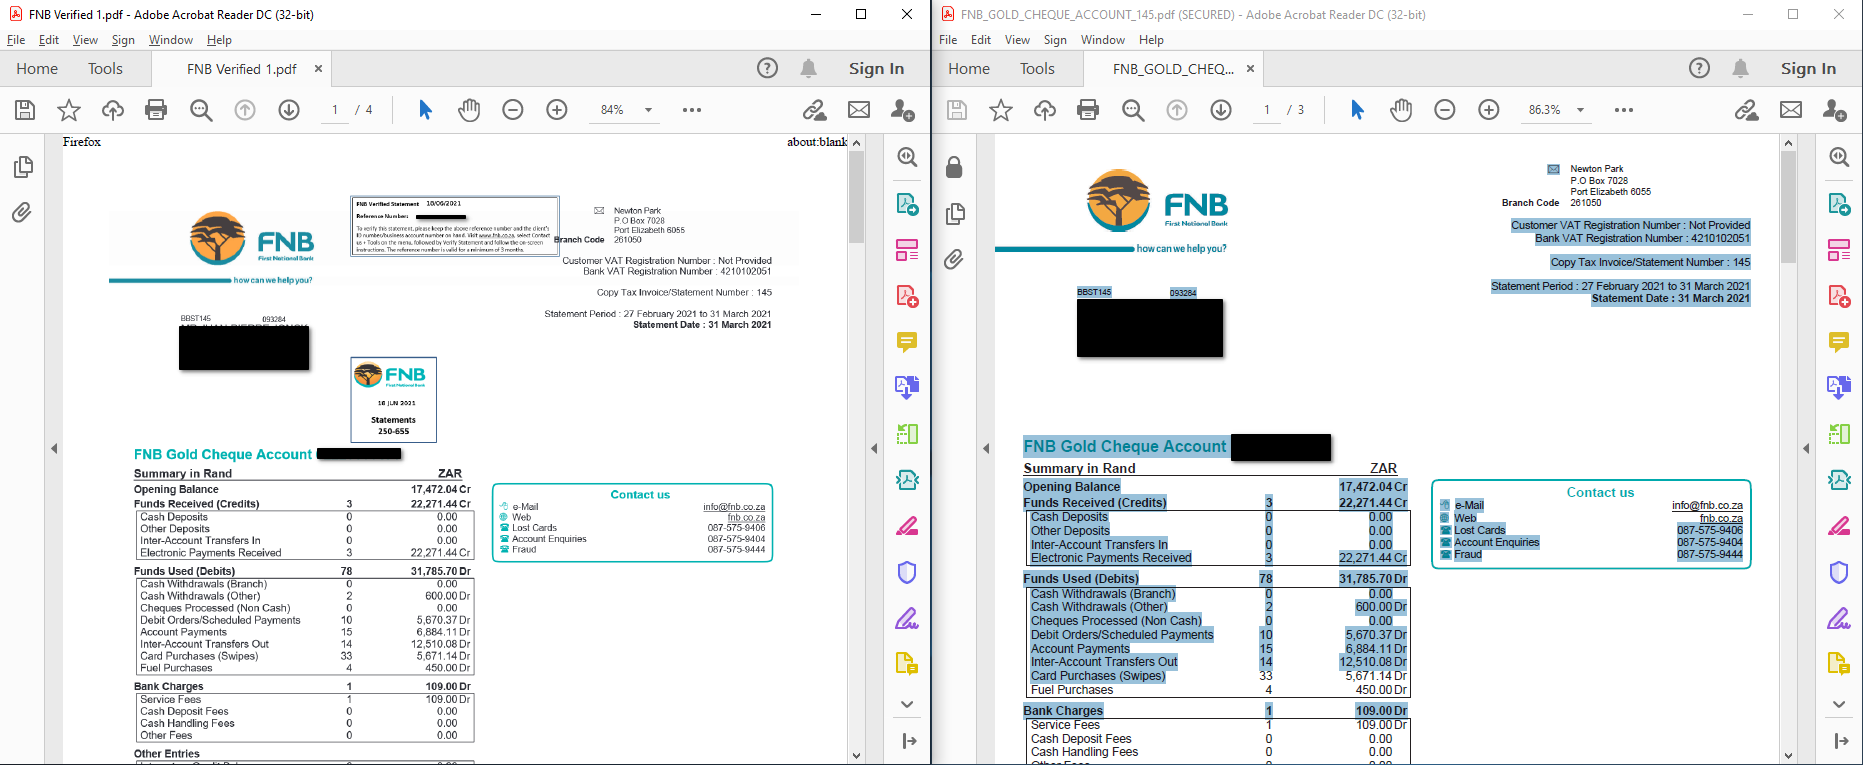Open the Attachments paperclip panel in left window
This screenshot has width=1863, height=765.
22,212
